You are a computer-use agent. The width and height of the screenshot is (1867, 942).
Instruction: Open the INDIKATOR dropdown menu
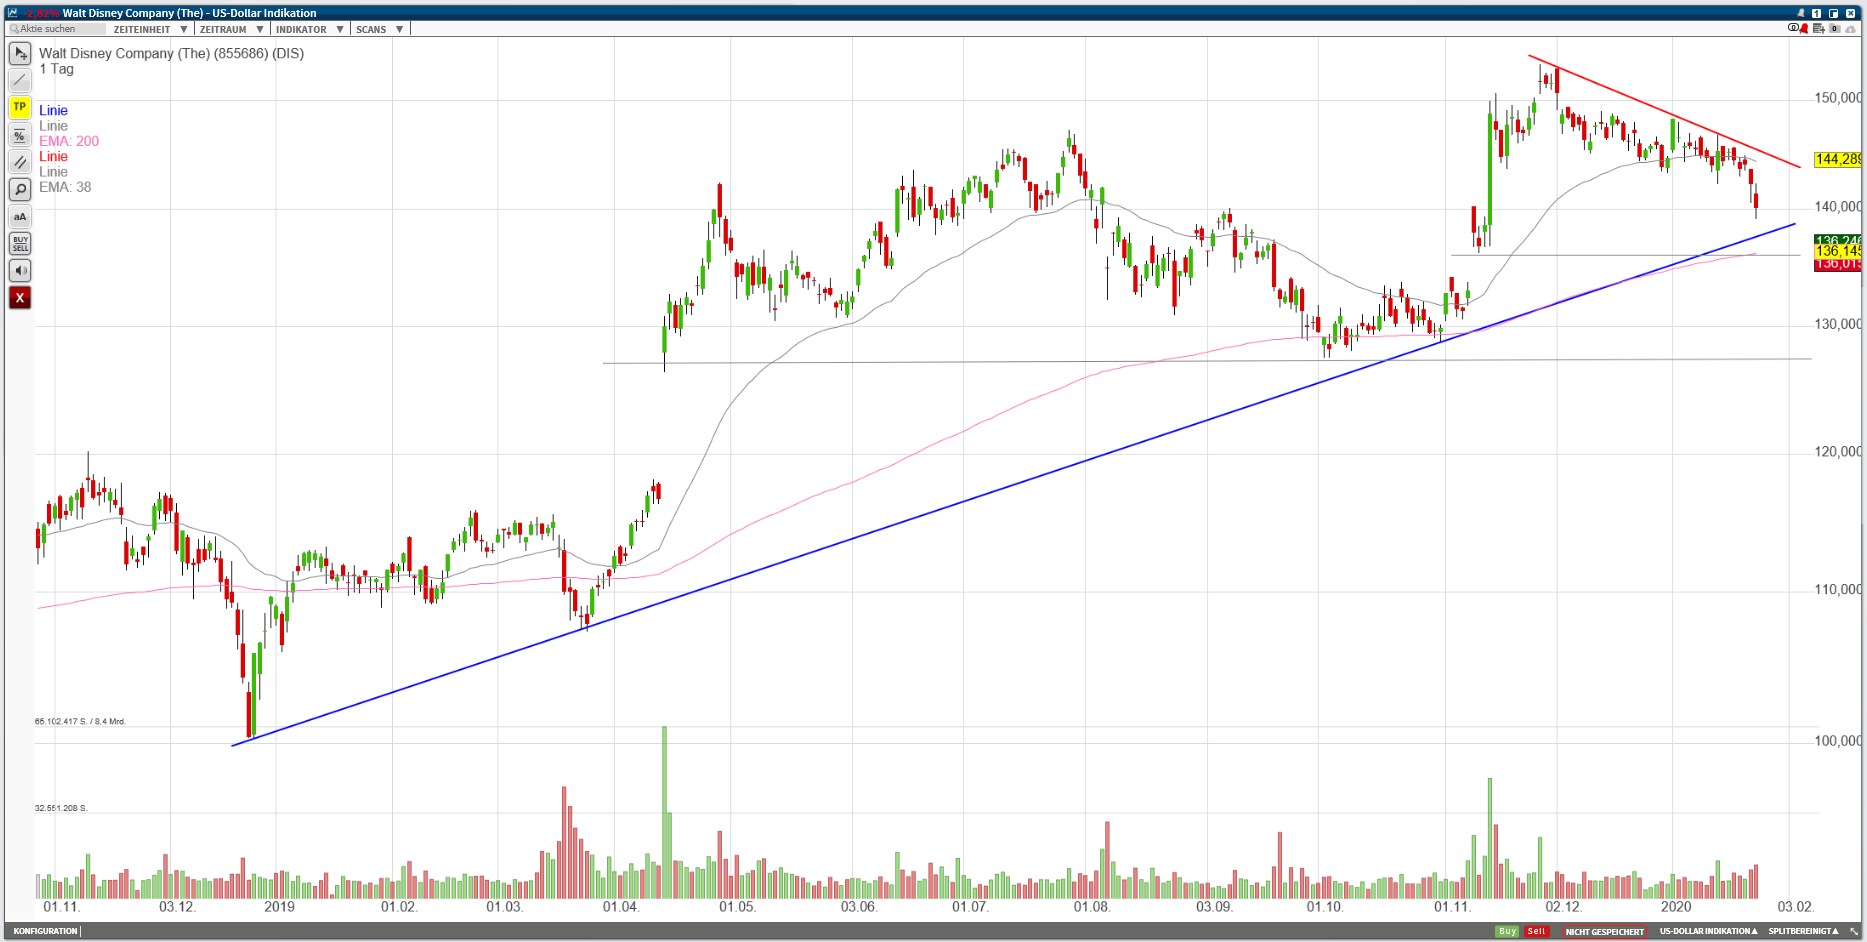pos(310,29)
